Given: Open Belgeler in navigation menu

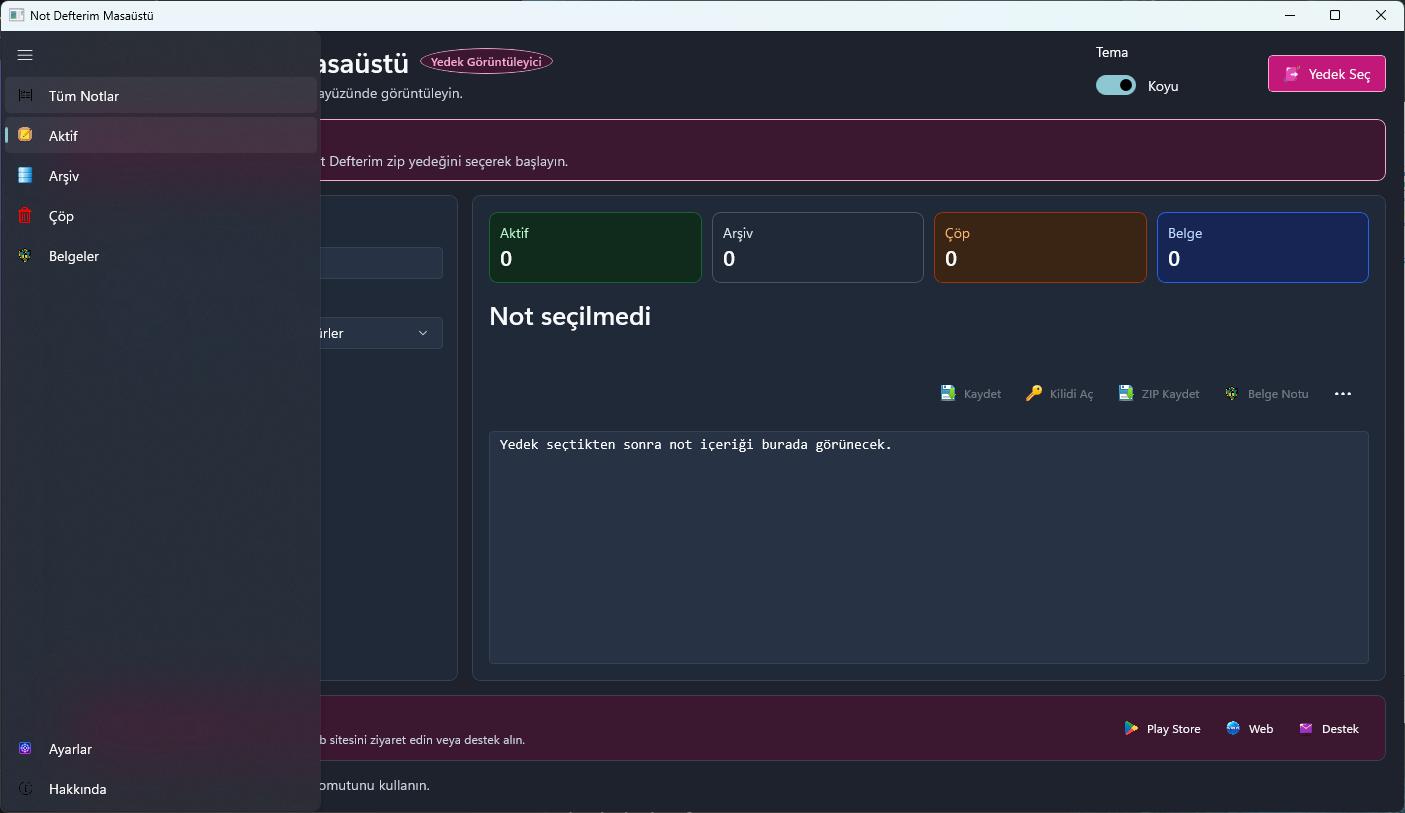Looking at the screenshot, I should 161,256.
